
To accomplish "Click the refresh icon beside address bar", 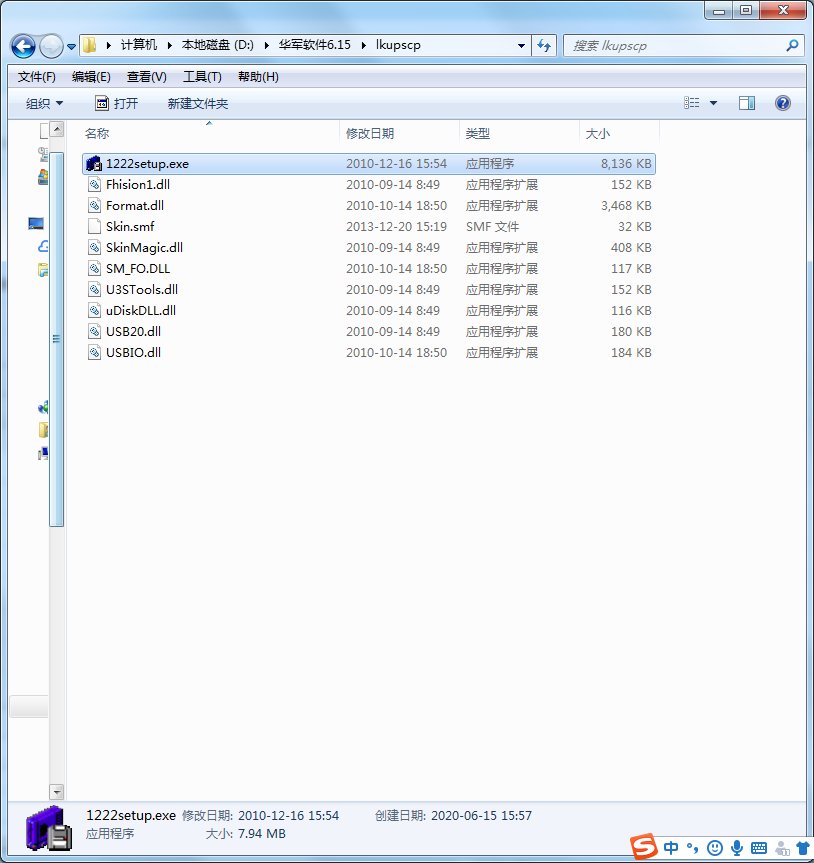I will coord(544,46).
